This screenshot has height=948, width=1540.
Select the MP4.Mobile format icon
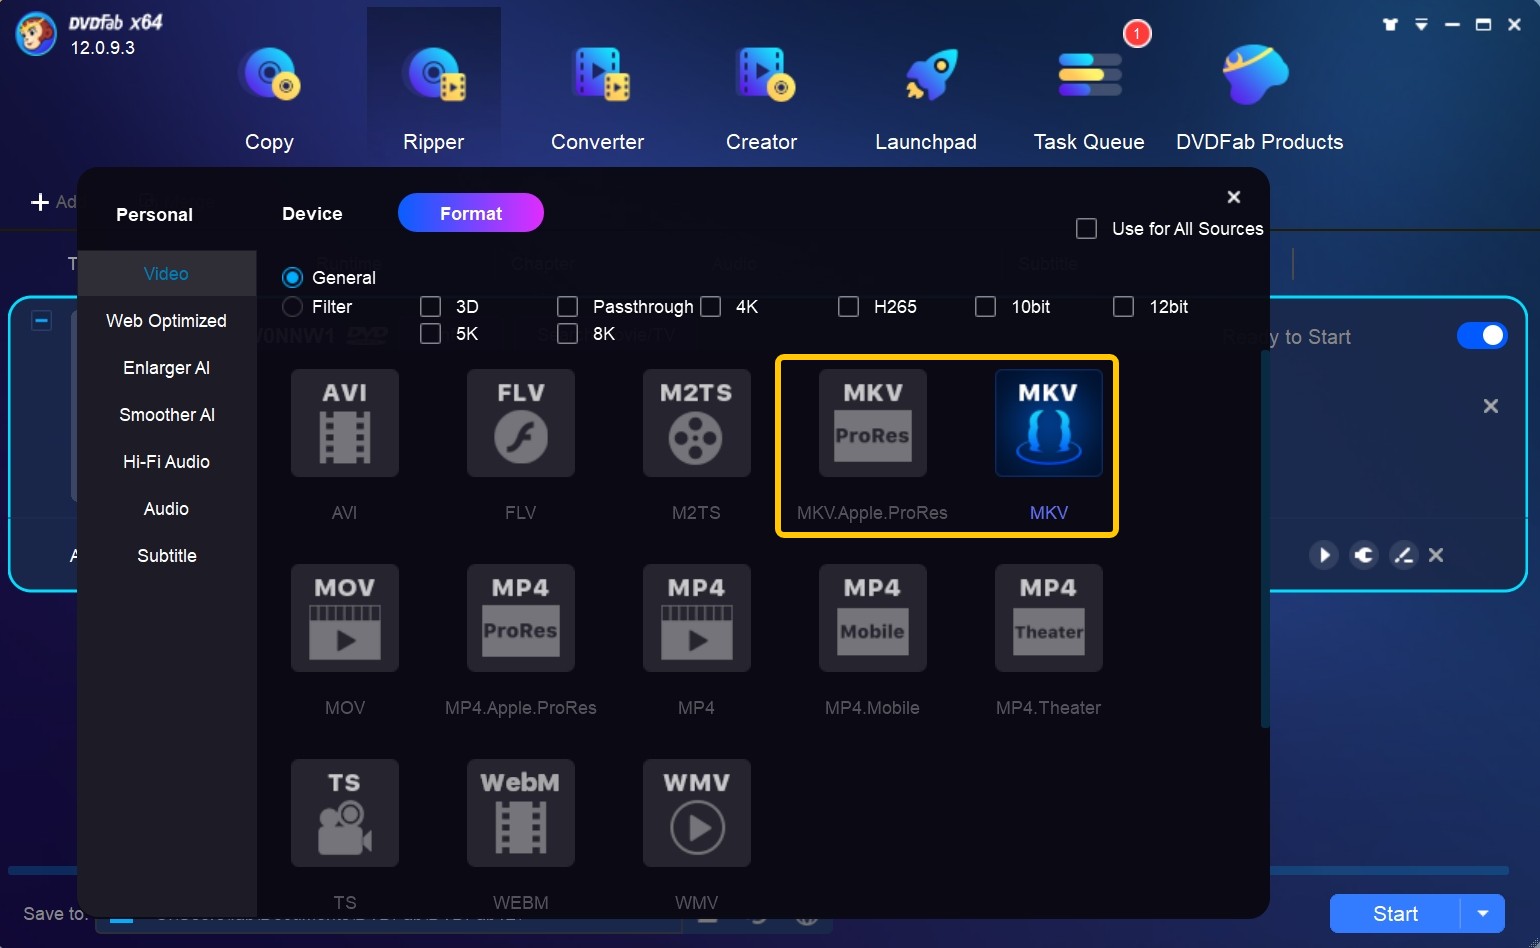pyautogui.click(x=873, y=618)
